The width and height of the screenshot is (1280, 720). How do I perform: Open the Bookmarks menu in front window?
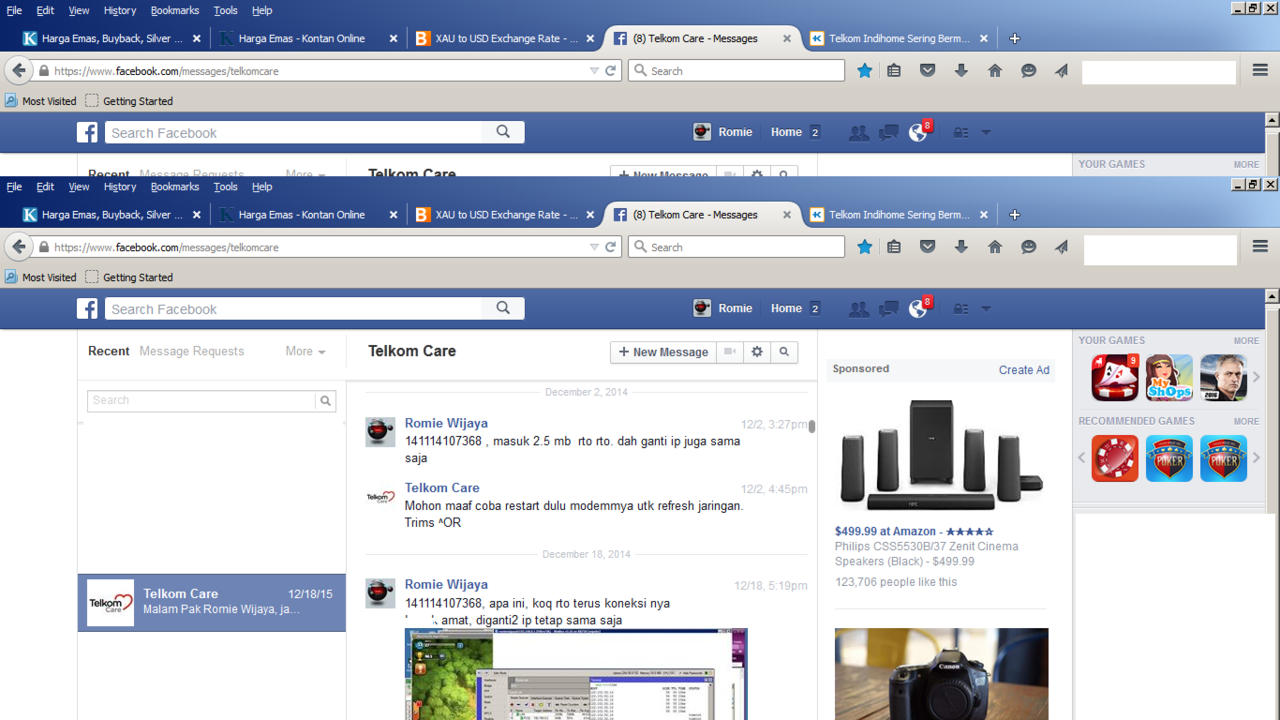pyautogui.click(x=175, y=187)
